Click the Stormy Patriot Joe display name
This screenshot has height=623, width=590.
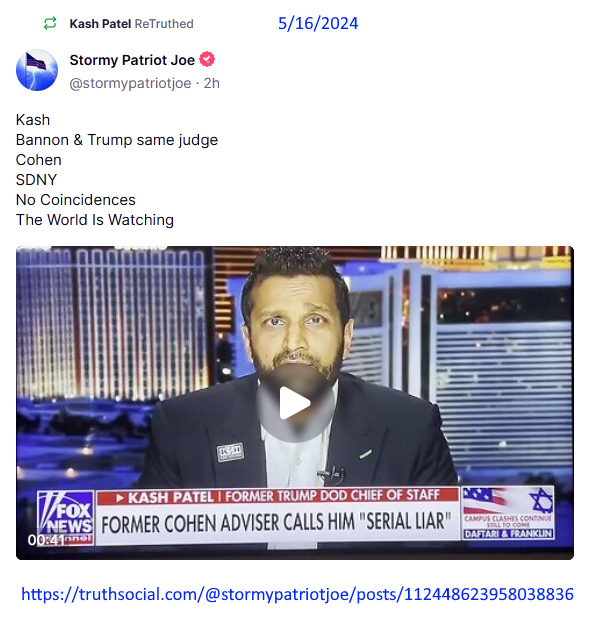pos(132,60)
